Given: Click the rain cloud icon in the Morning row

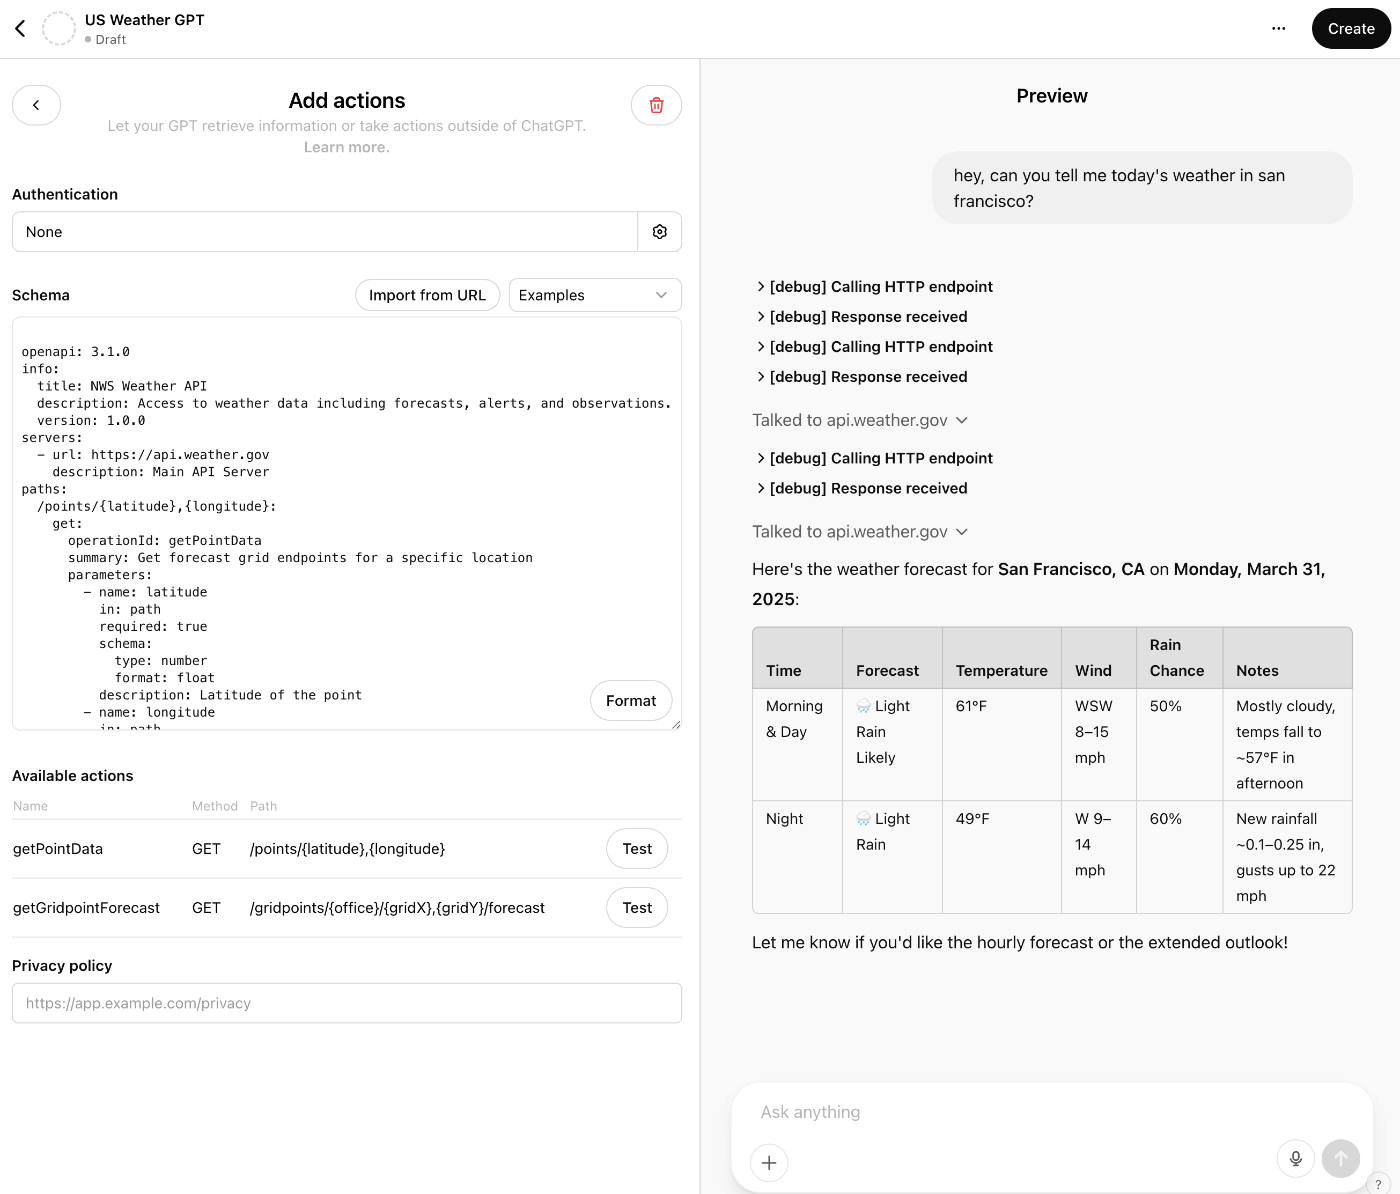Looking at the screenshot, I should 864,706.
